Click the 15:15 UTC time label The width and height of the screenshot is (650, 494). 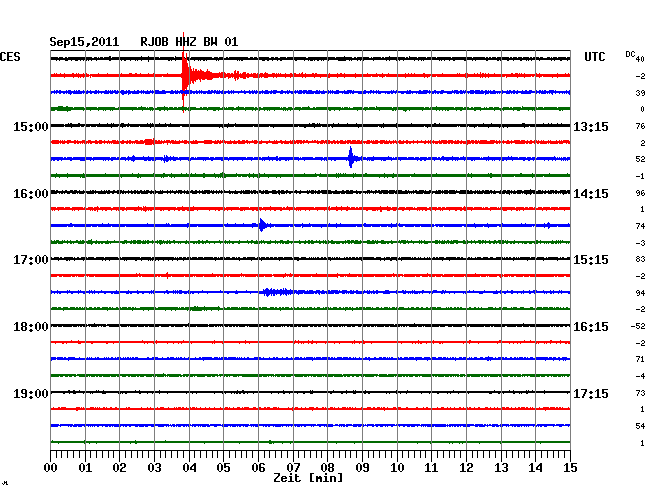click(591, 260)
